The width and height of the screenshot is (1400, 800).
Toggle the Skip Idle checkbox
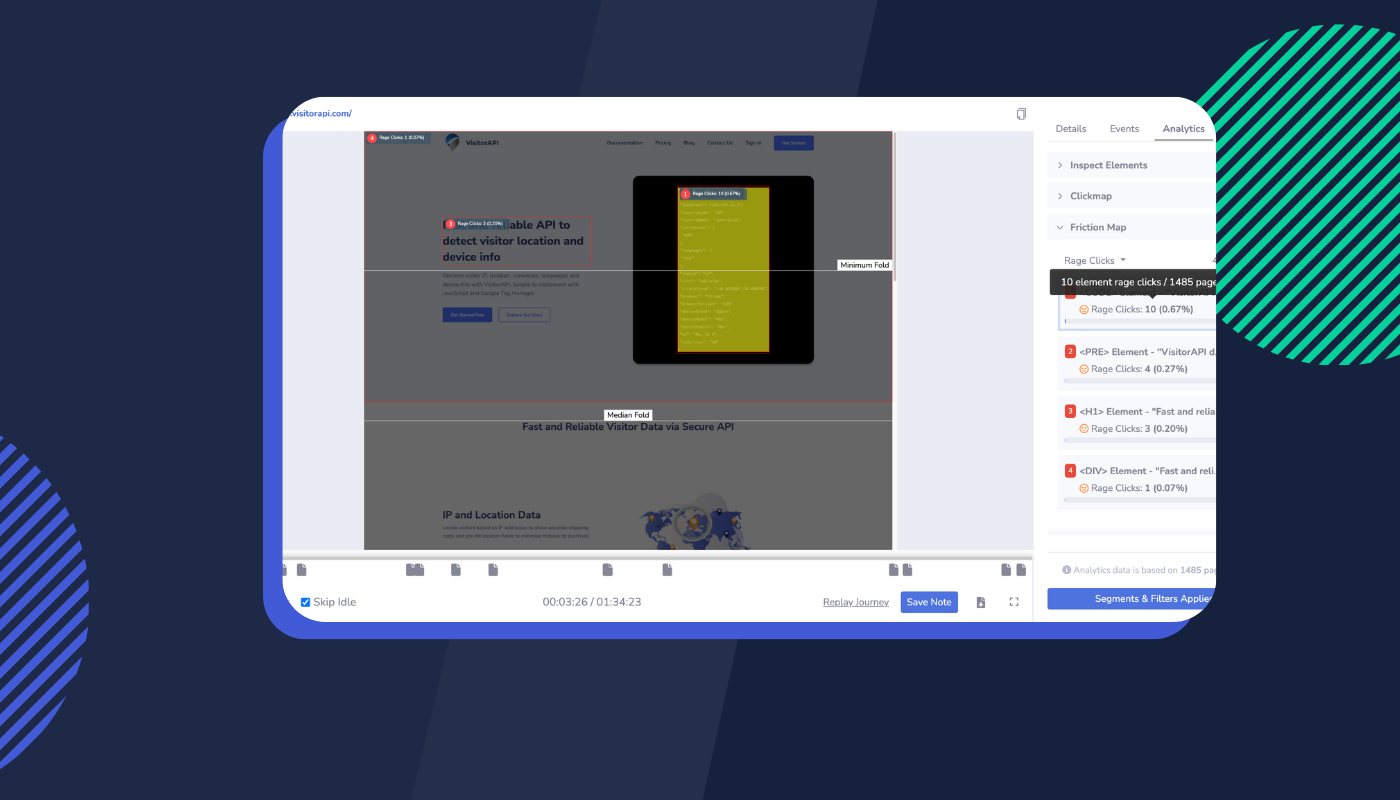point(306,602)
